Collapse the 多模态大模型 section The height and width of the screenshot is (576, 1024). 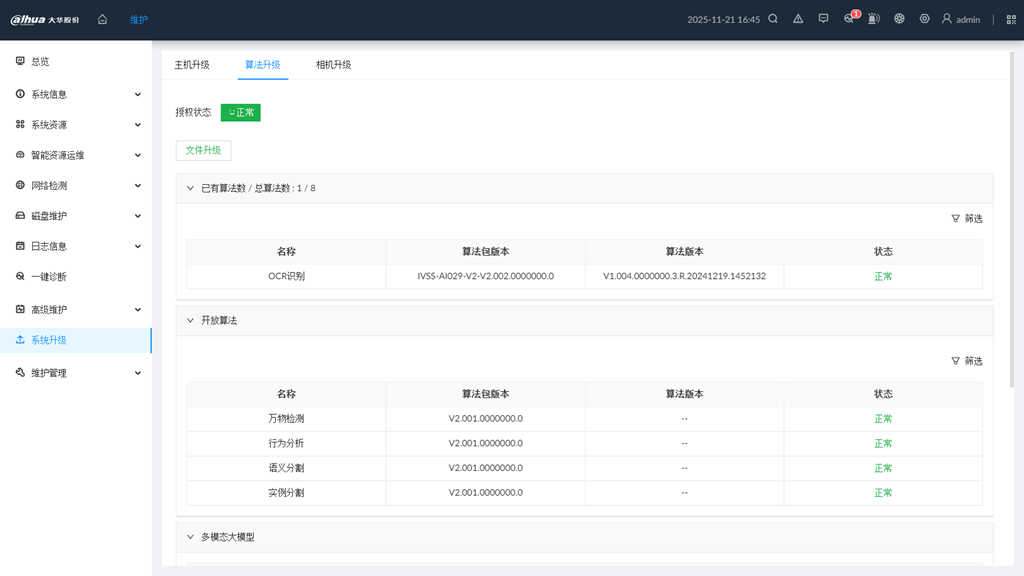click(190, 537)
